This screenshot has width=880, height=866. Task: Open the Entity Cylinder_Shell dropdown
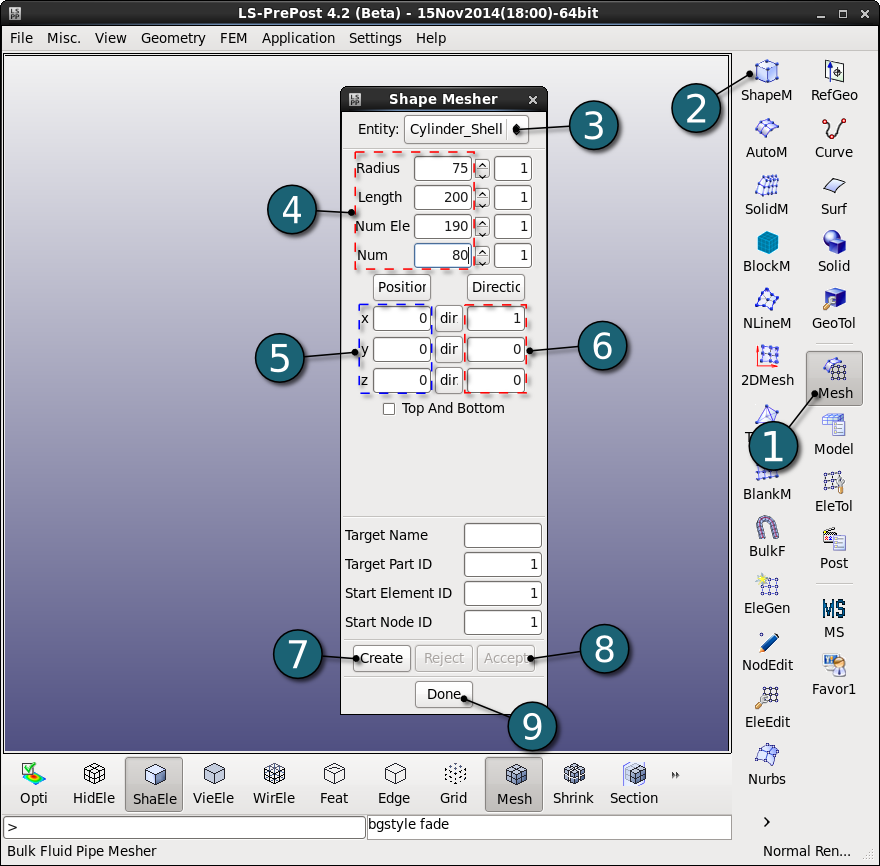(x=466, y=130)
